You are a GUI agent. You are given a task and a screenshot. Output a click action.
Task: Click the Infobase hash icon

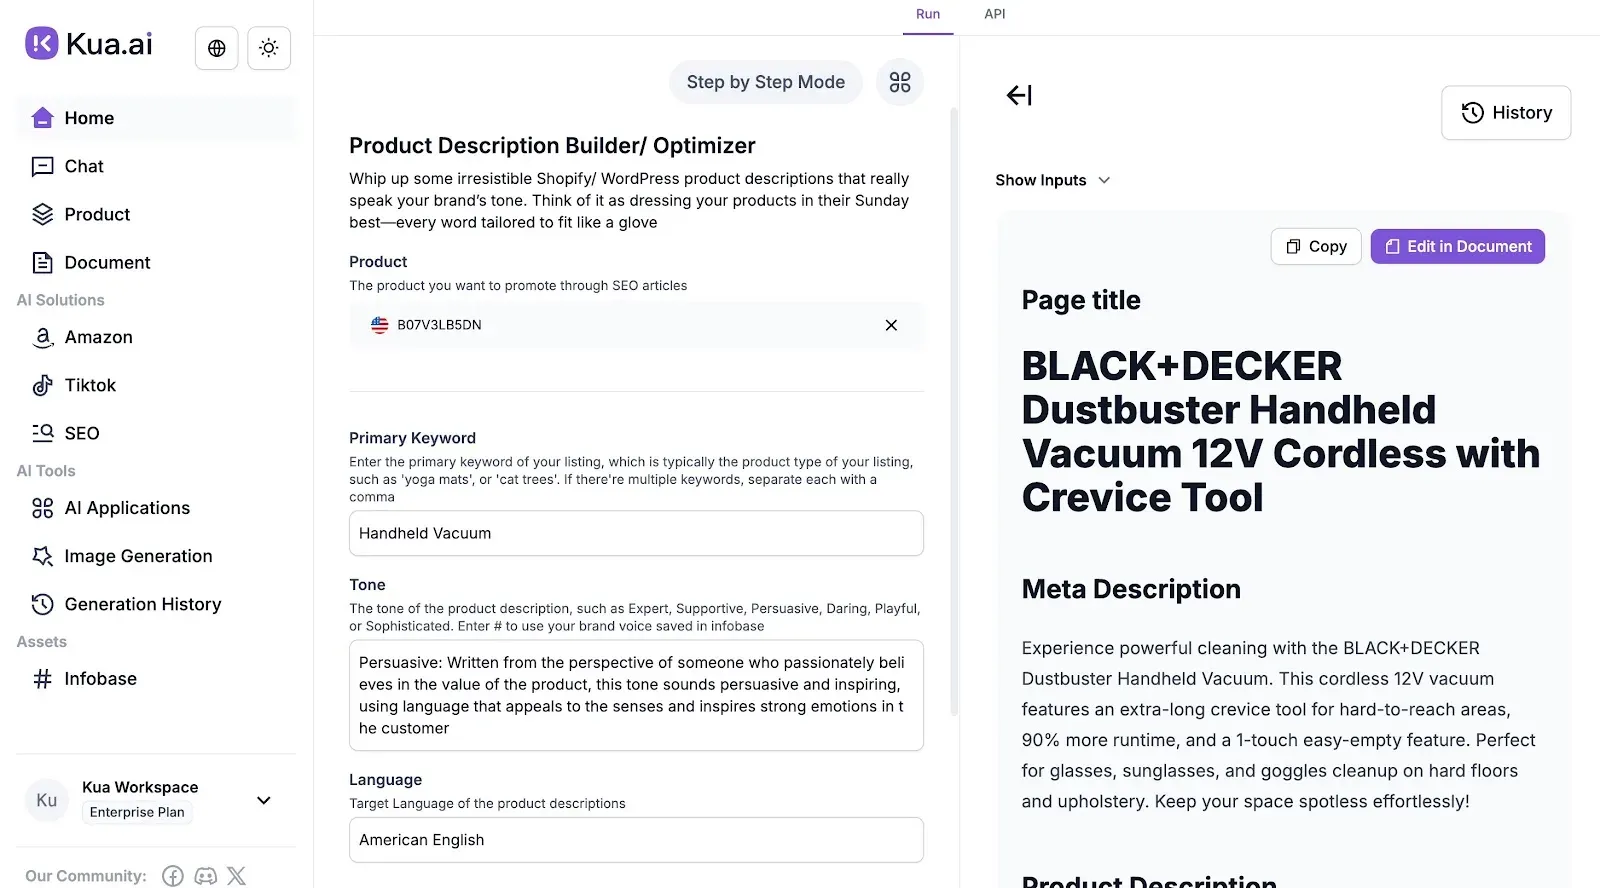coord(42,679)
